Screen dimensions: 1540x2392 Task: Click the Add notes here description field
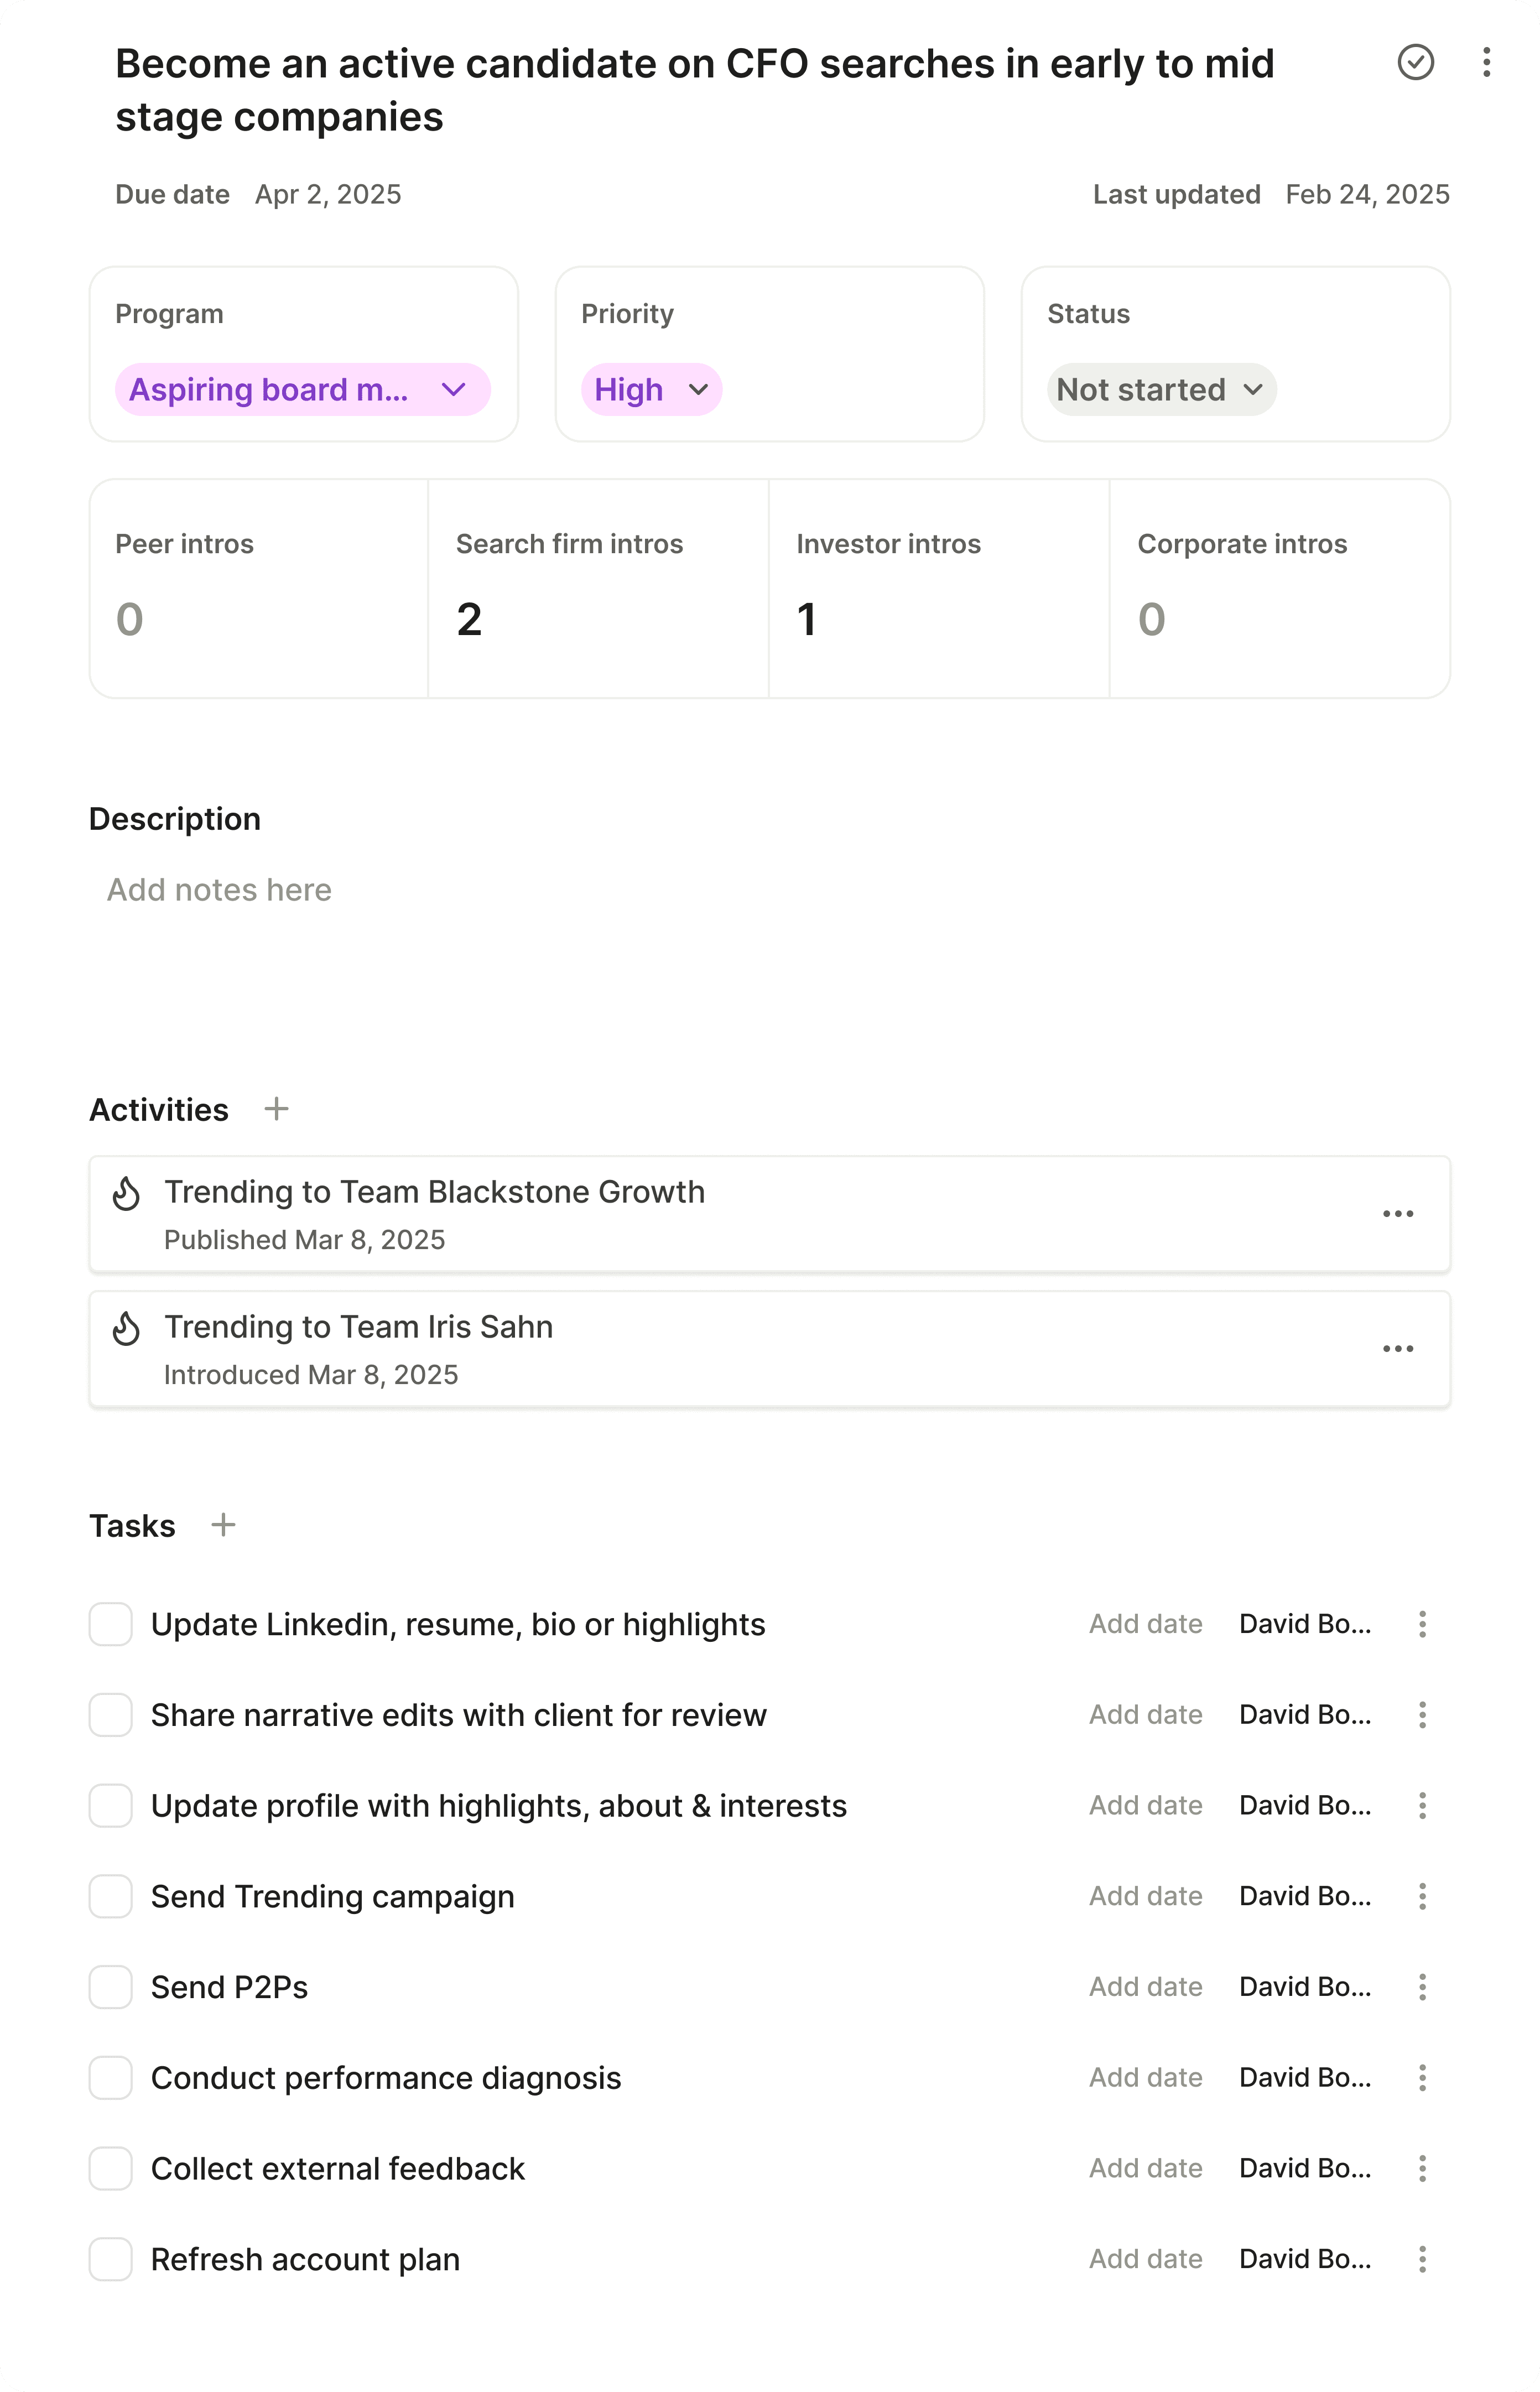(219, 889)
